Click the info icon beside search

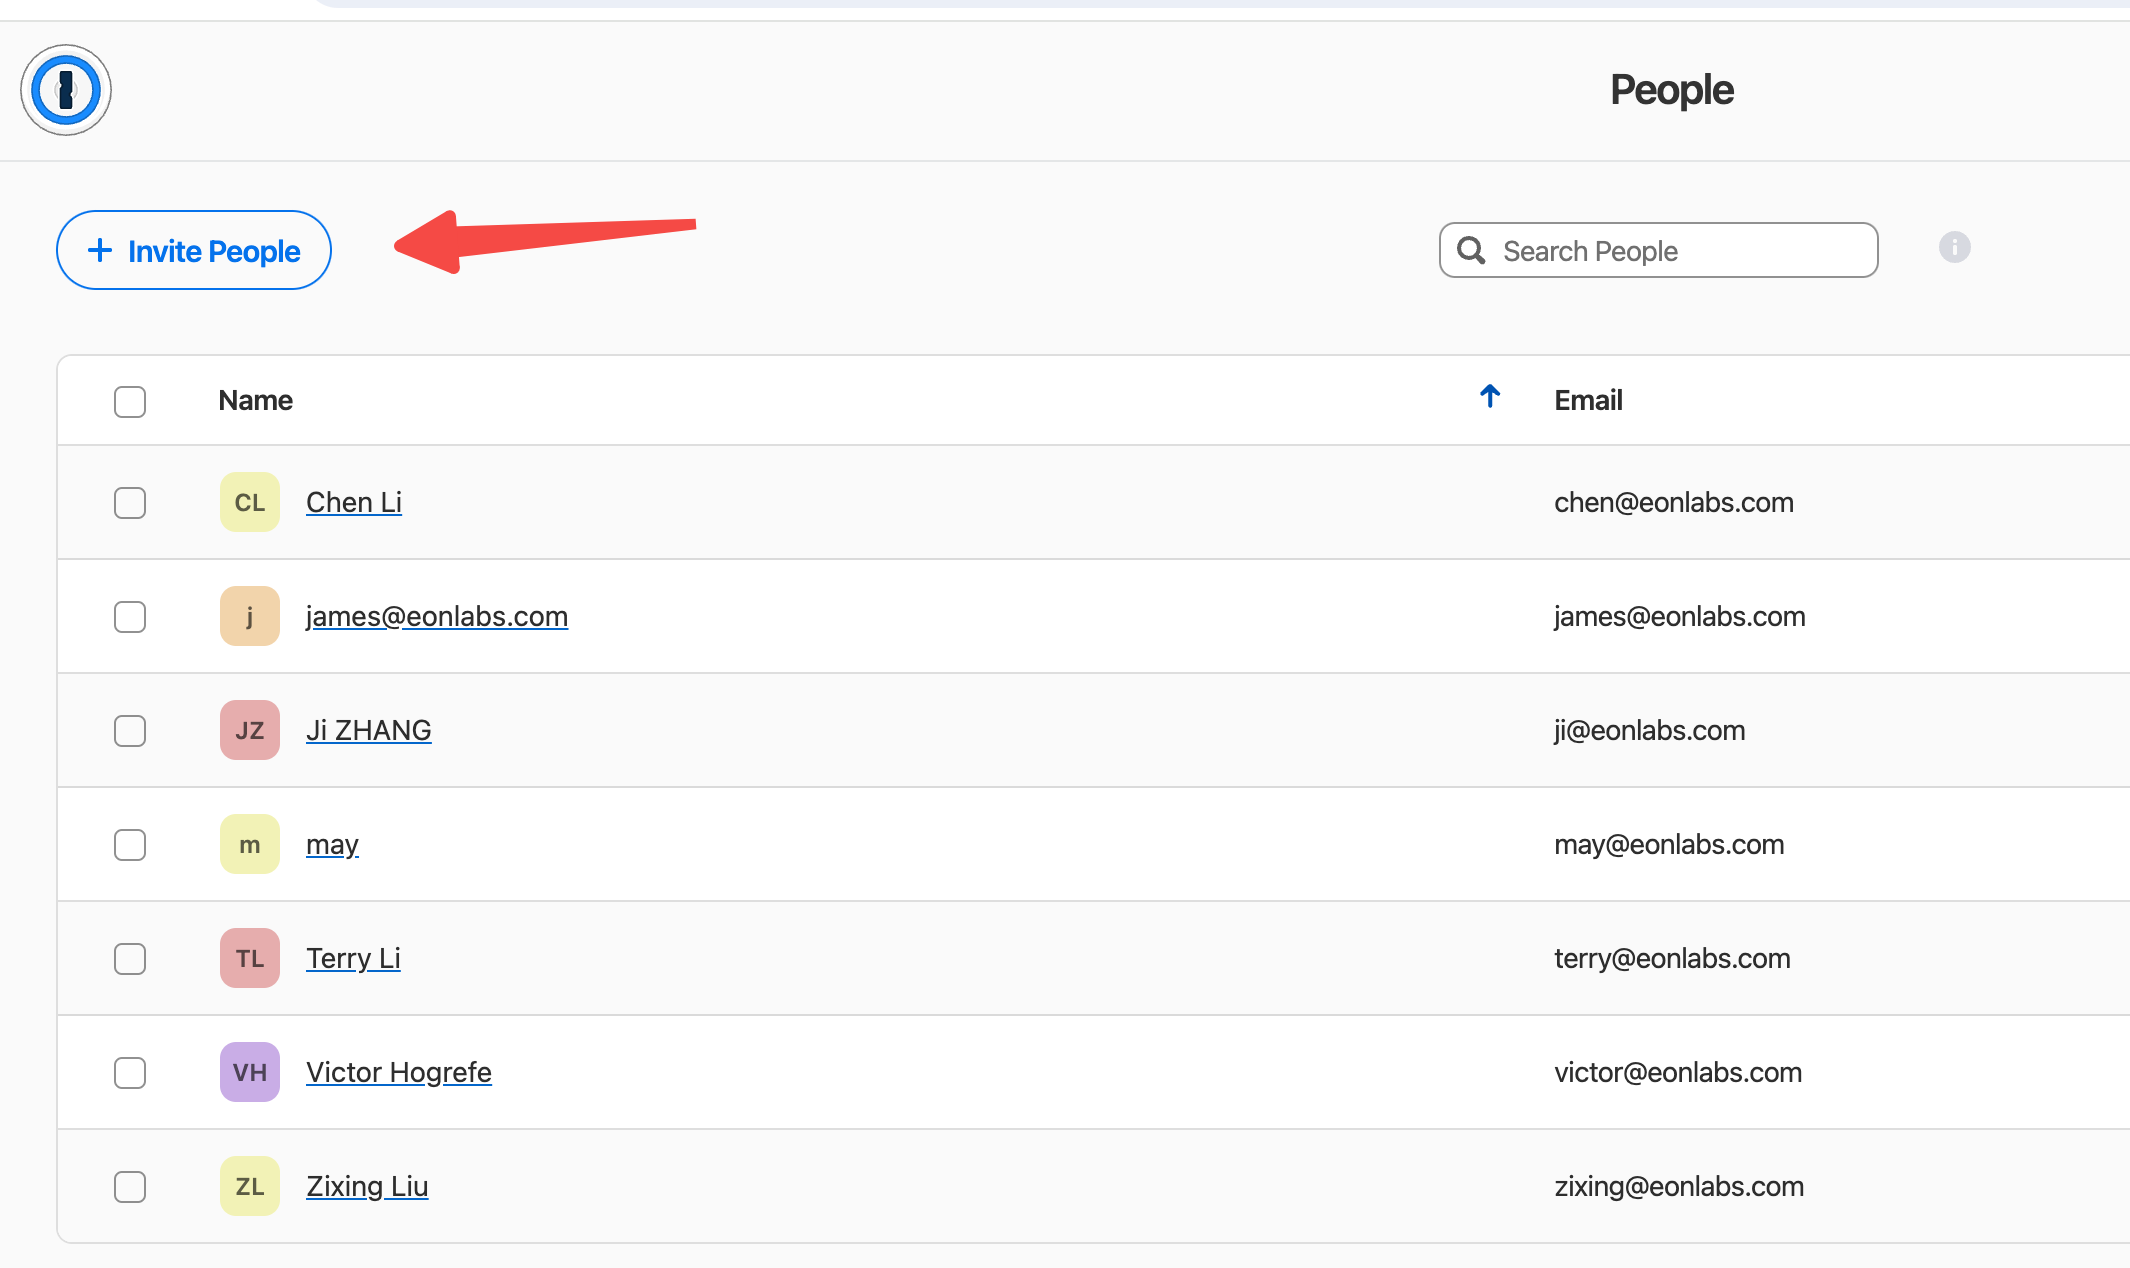(1954, 247)
